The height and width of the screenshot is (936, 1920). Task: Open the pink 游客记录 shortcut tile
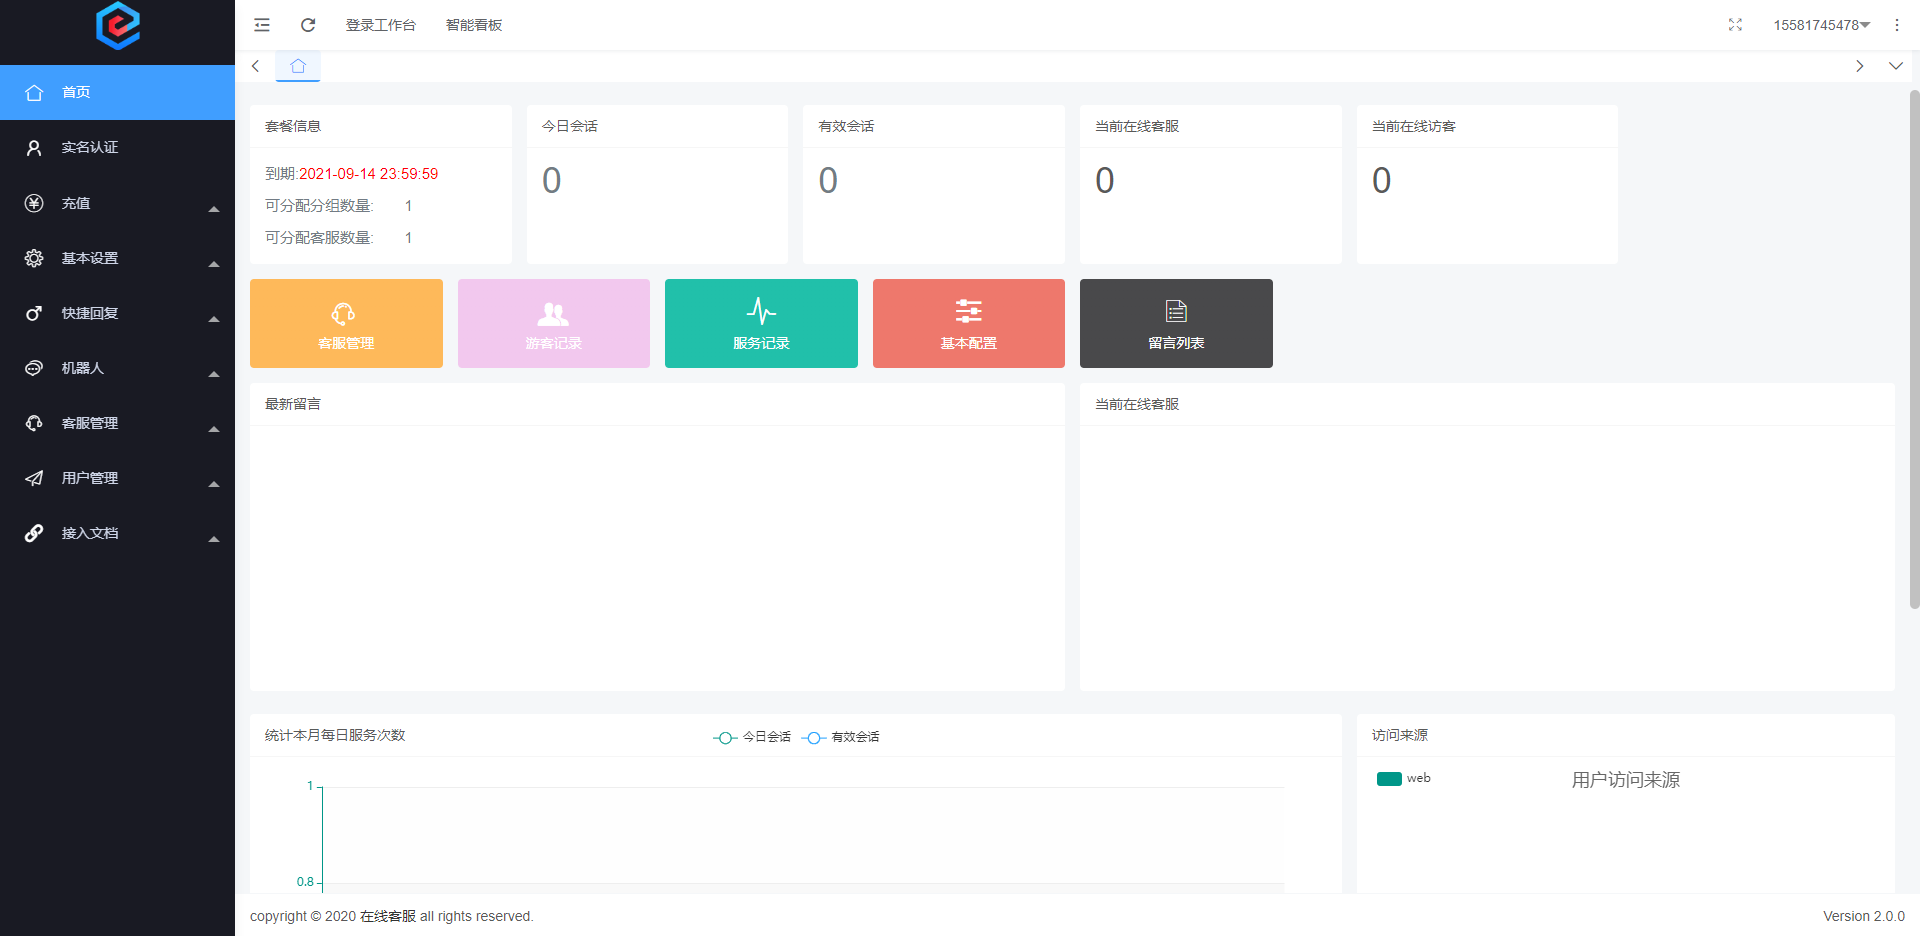coord(553,324)
